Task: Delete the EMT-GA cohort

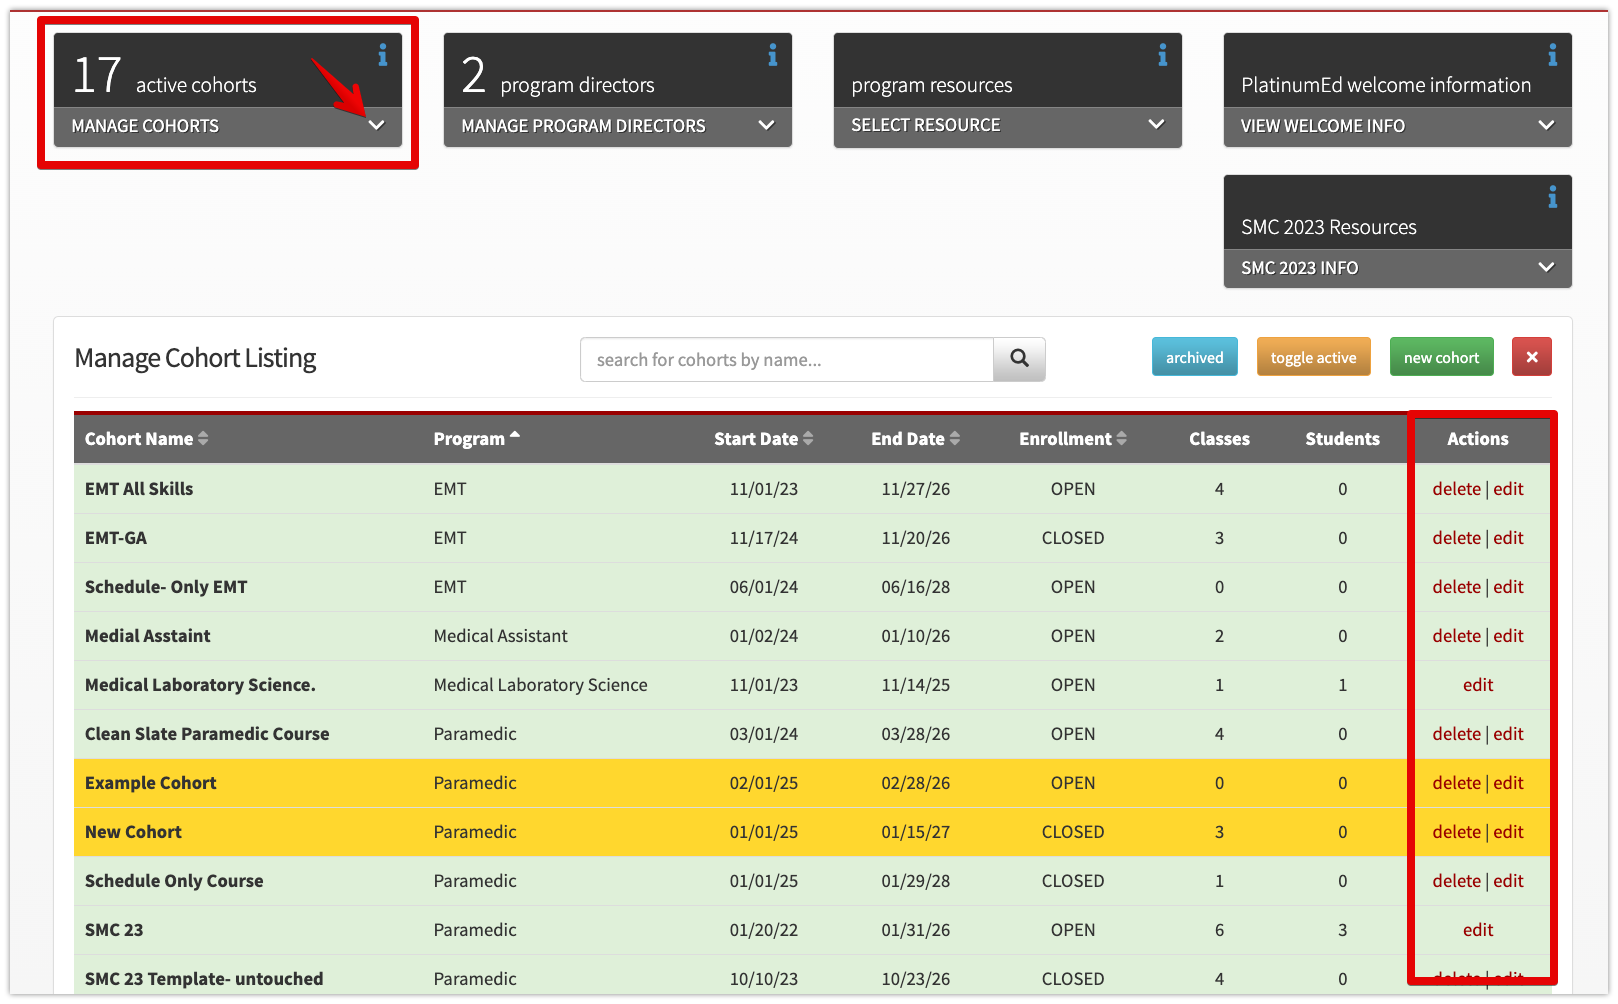Action: (1456, 538)
